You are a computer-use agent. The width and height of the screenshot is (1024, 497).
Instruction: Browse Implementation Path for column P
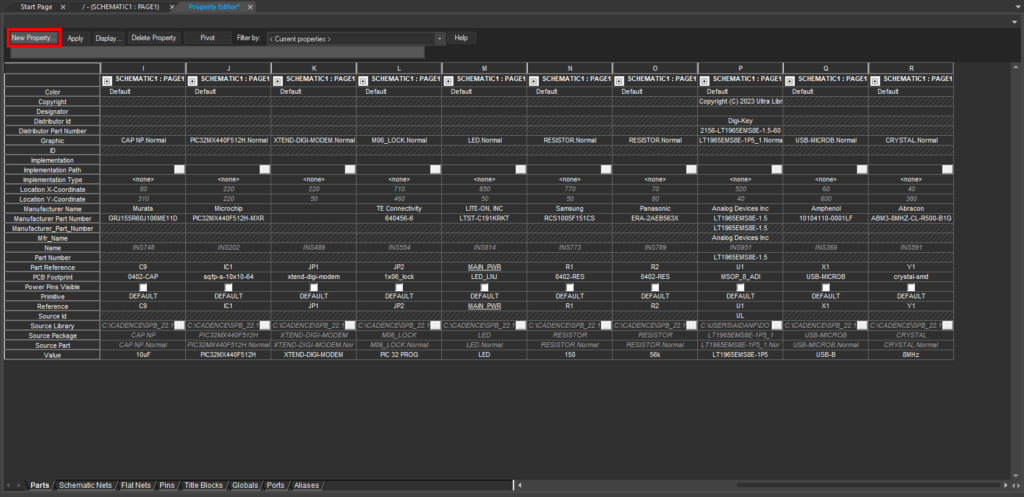tap(776, 169)
